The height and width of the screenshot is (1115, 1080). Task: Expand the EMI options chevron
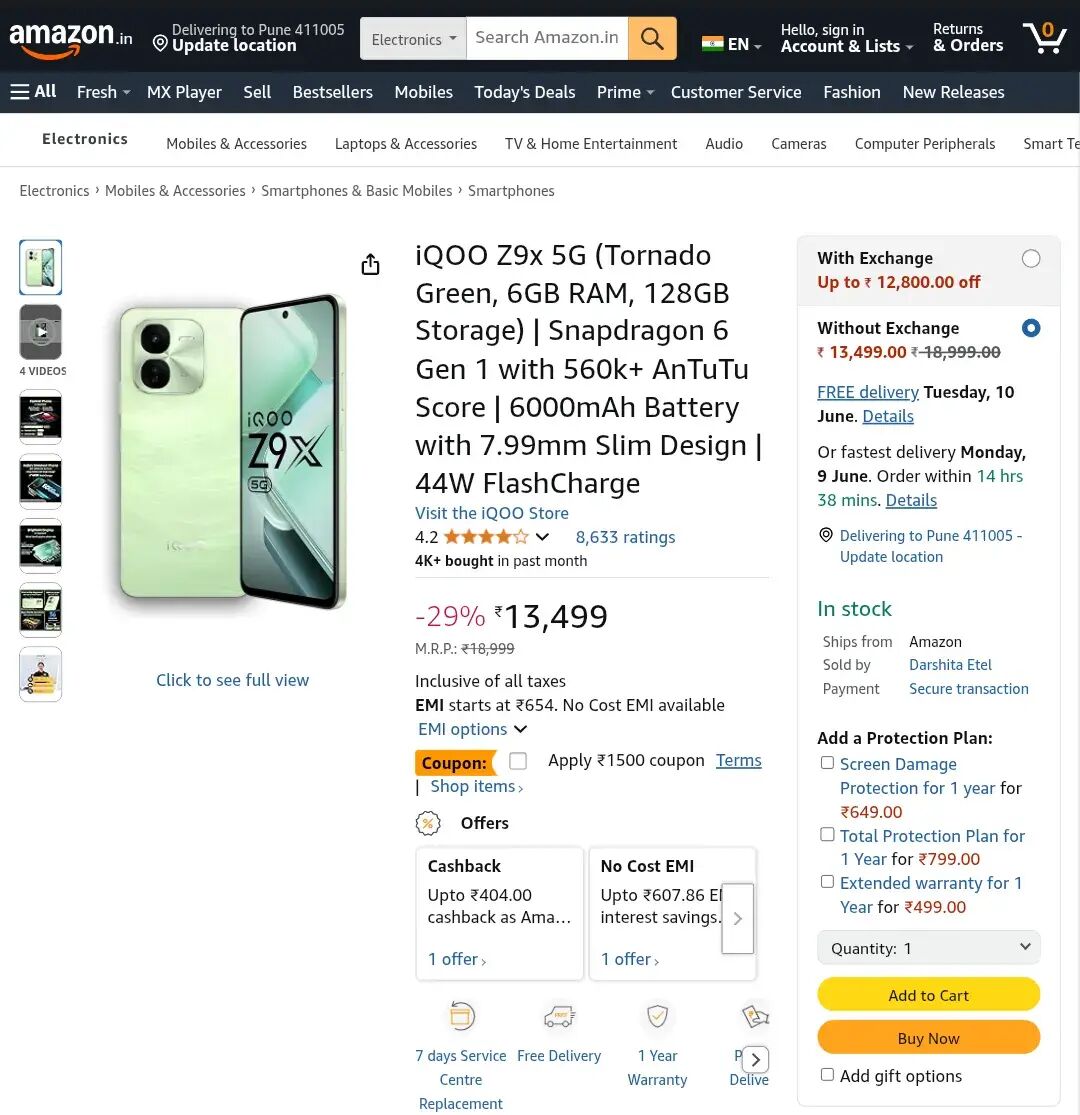(x=520, y=730)
